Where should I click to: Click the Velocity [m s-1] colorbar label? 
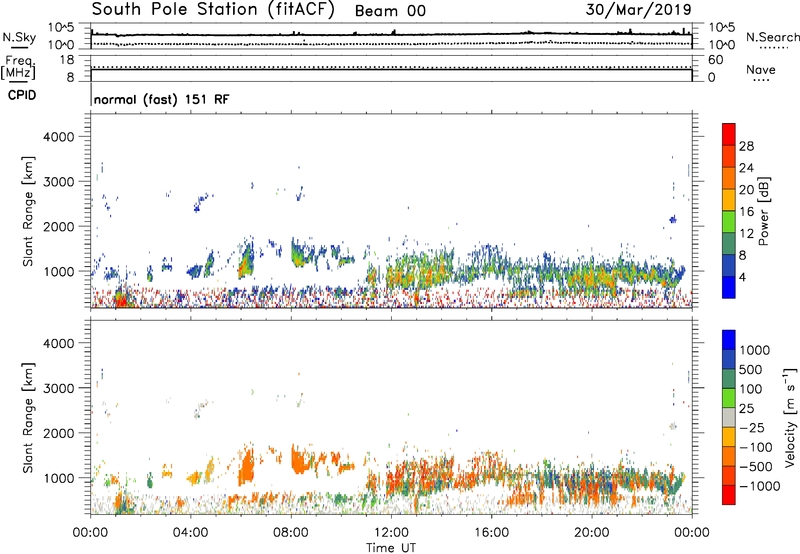[x=790, y=418]
